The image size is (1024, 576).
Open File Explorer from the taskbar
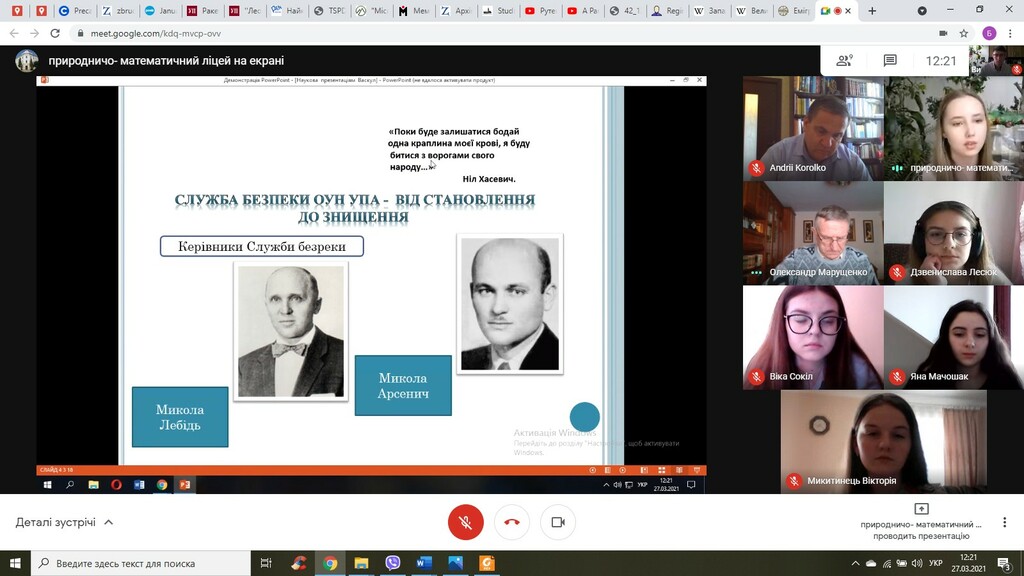tap(361, 563)
